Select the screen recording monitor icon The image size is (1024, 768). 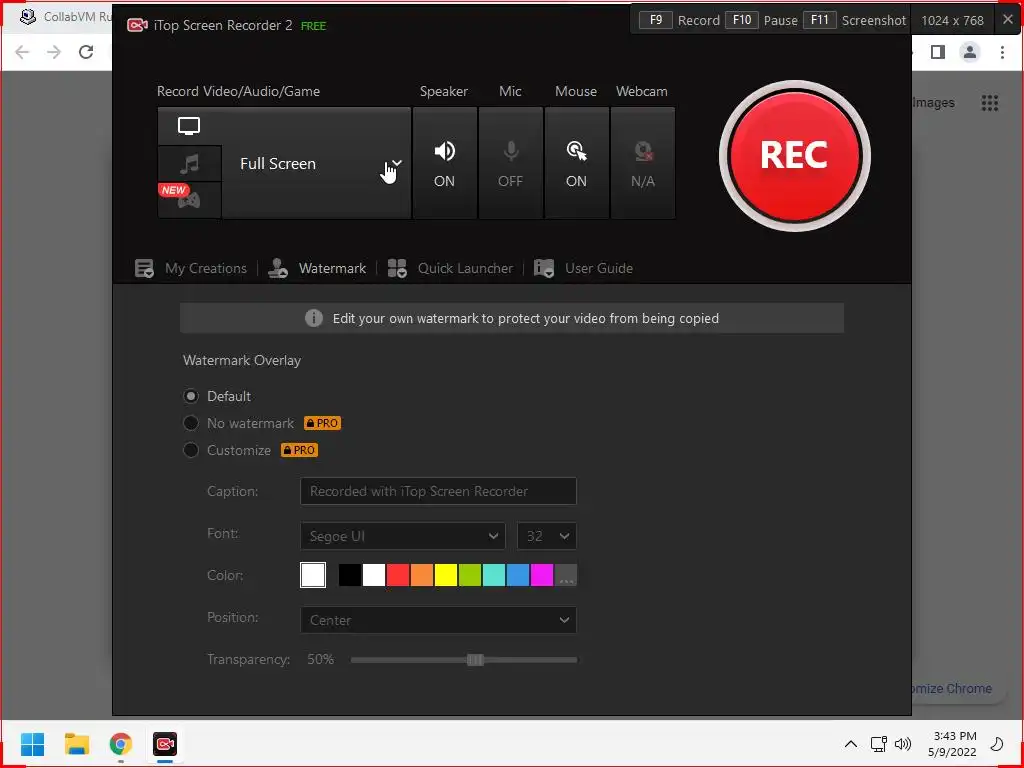[189, 126]
